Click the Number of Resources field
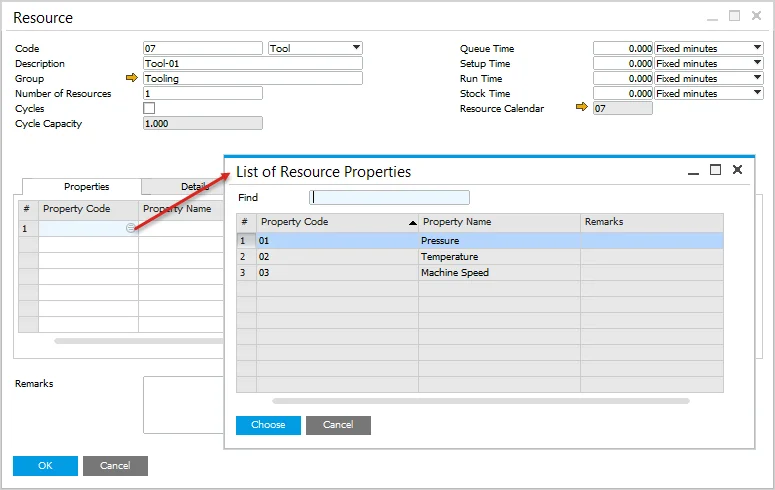The width and height of the screenshot is (775, 490). (x=203, y=93)
